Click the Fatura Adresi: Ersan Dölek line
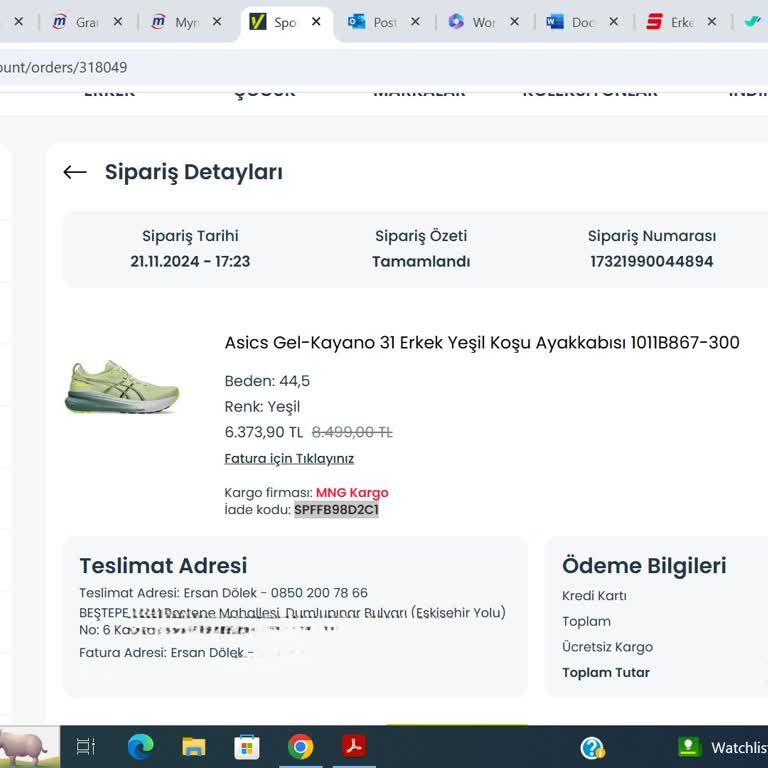Viewport: 768px width, 768px height. click(167, 653)
